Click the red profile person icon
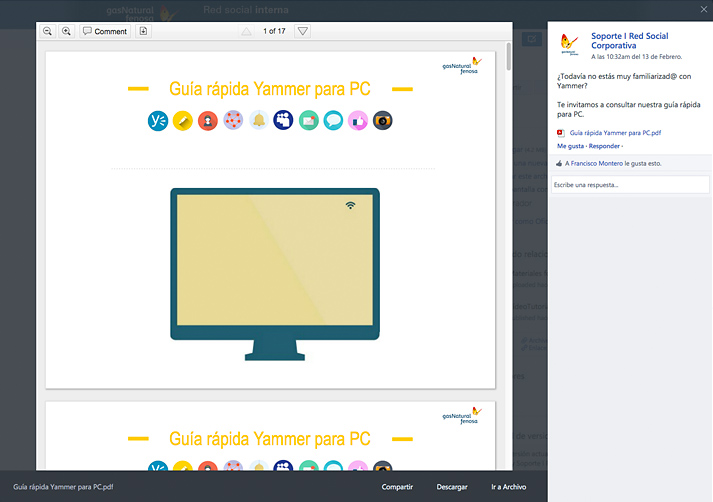Screen dimensions: 713x502 [208, 121]
